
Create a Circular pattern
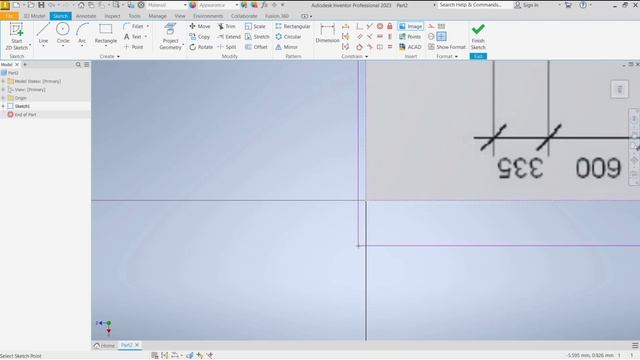288,37
